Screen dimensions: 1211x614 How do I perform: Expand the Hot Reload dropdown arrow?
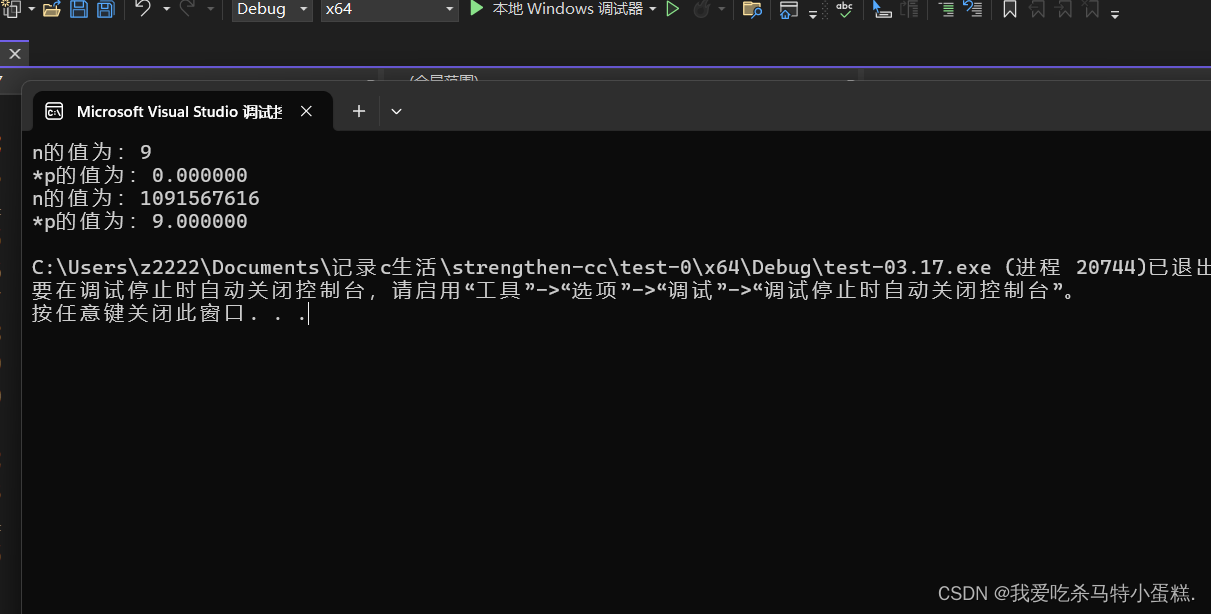[721, 9]
